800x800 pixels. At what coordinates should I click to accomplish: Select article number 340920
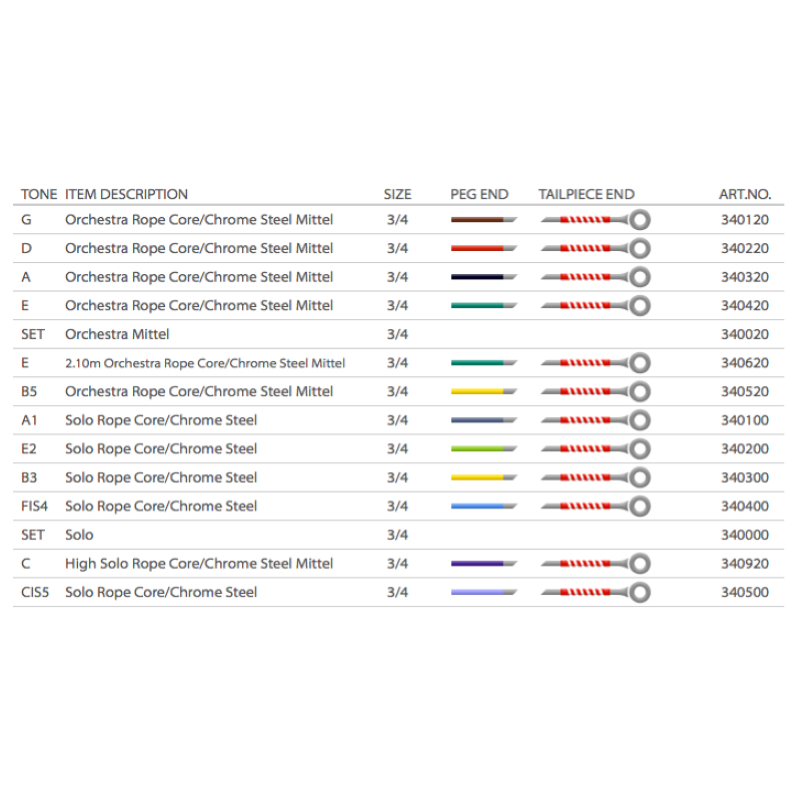(745, 564)
